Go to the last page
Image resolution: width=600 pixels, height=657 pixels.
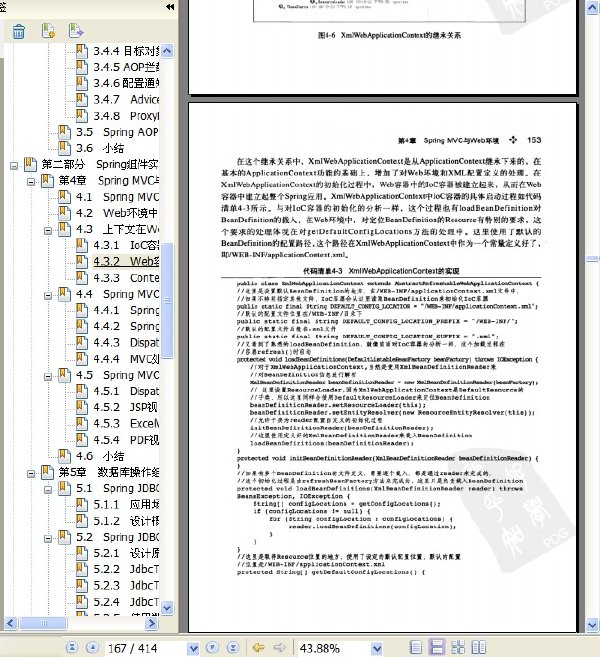pyautogui.click(x=233, y=647)
